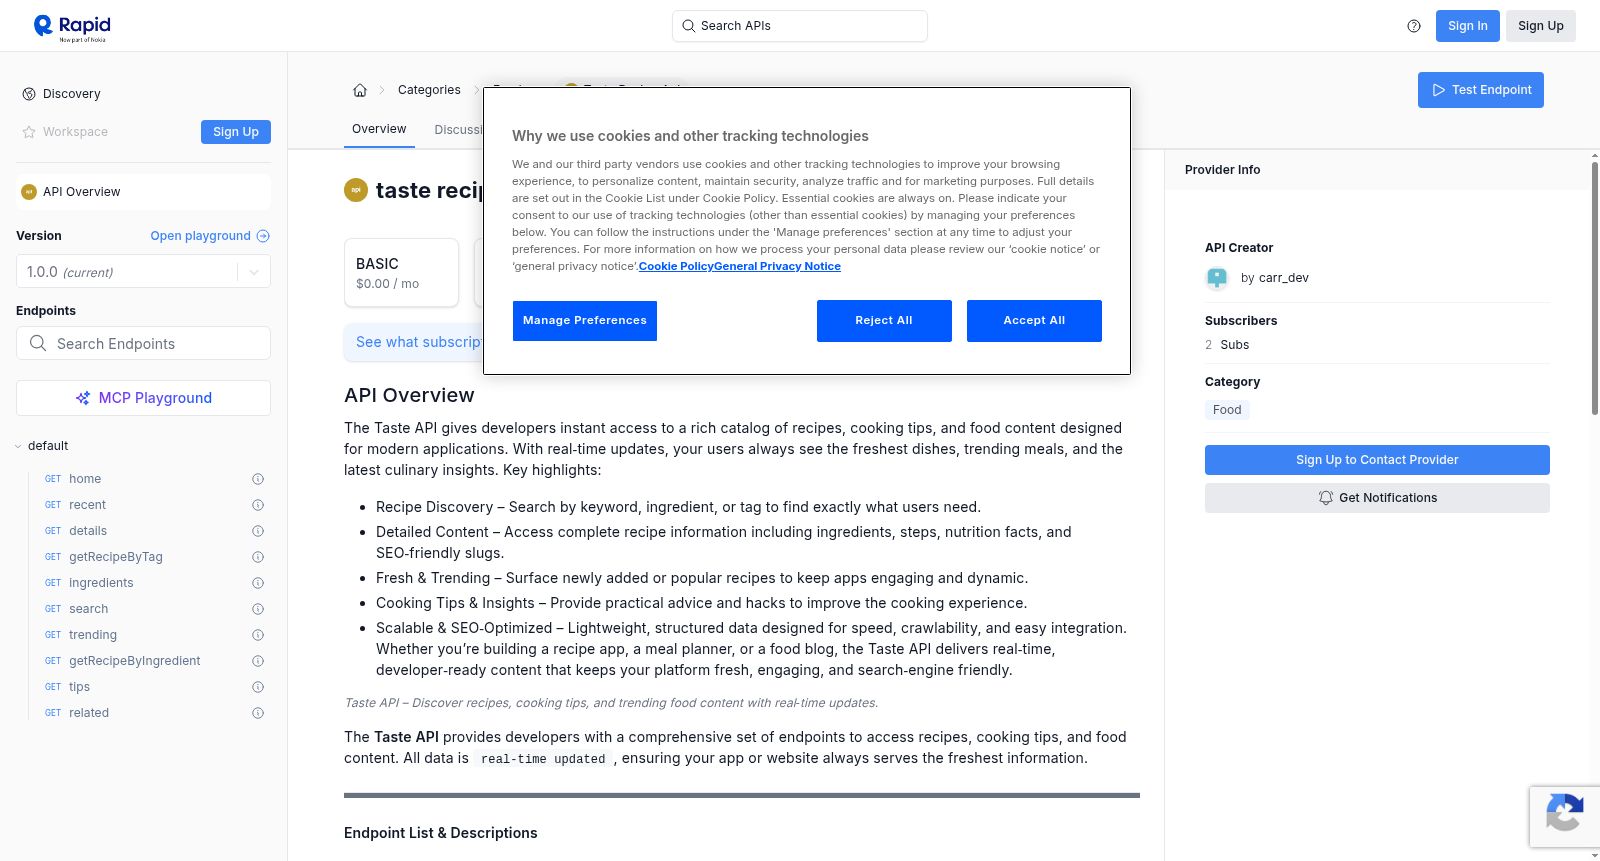
Task: Click the 'Workspace' sidebar label
Action: click(x=75, y=132)
